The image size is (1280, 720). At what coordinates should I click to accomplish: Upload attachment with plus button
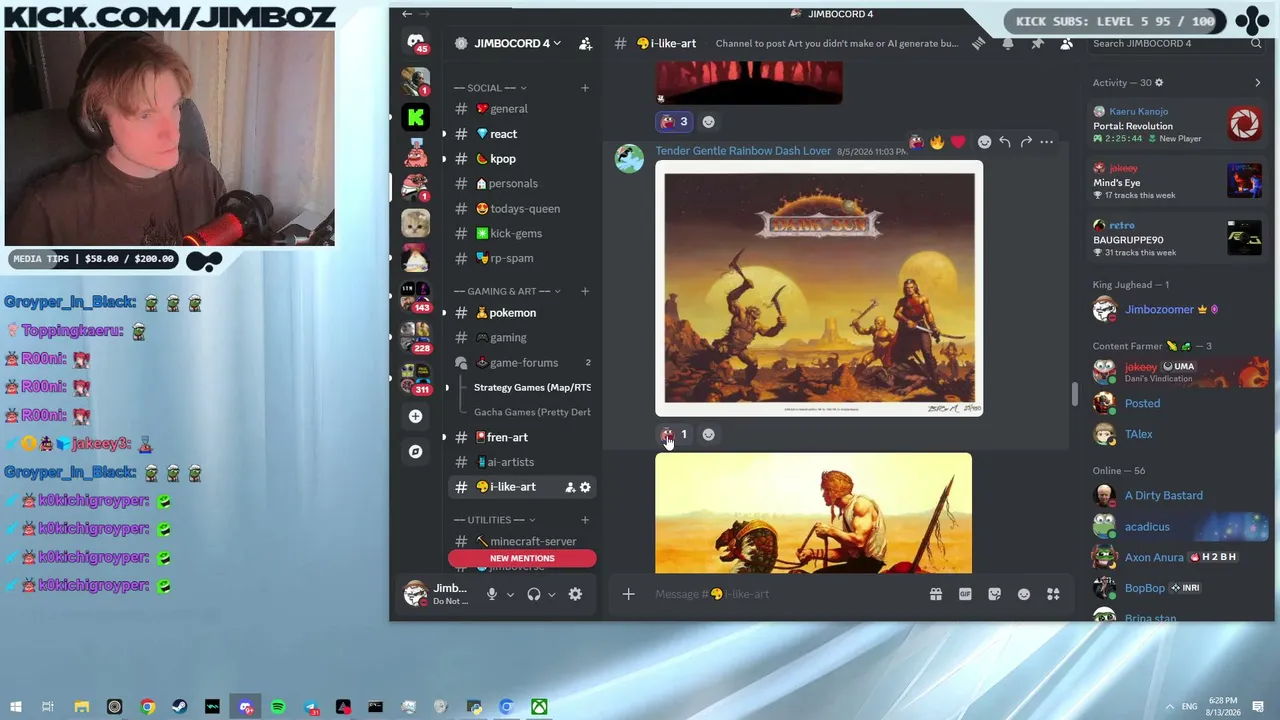(628, 594)
